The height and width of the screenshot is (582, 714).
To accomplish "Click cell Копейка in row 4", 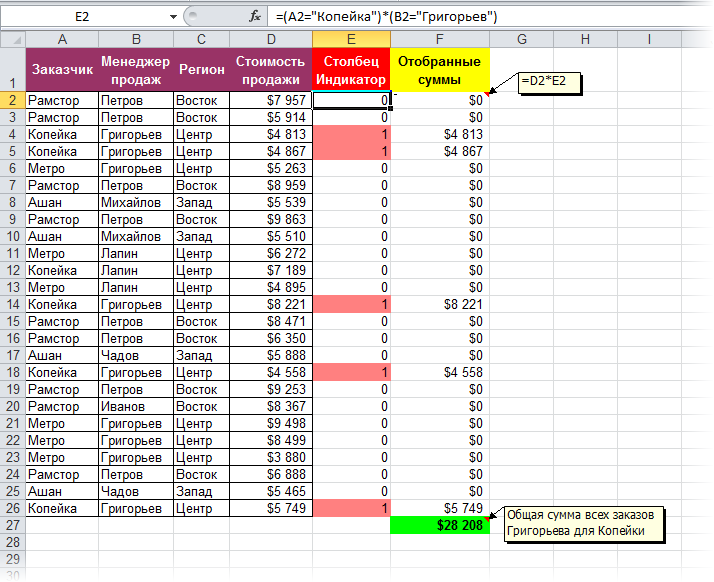I will point(62,134).
